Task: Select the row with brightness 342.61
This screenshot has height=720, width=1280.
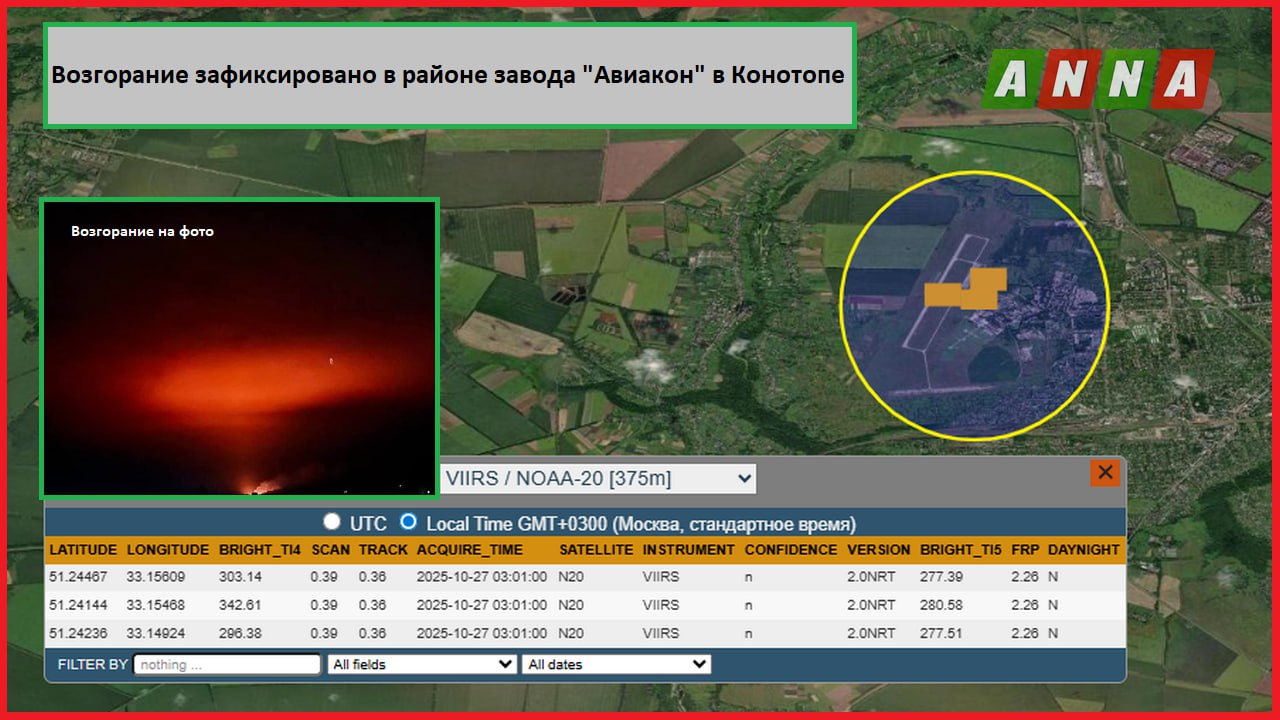Action: coord(584,605)
